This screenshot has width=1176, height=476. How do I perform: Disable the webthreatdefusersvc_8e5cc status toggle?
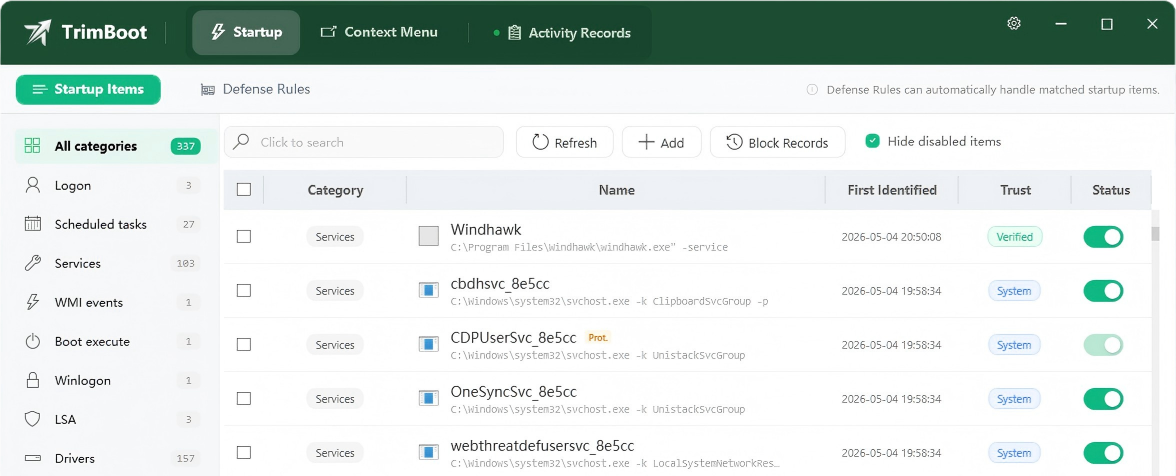click(x=1103, y=453)
